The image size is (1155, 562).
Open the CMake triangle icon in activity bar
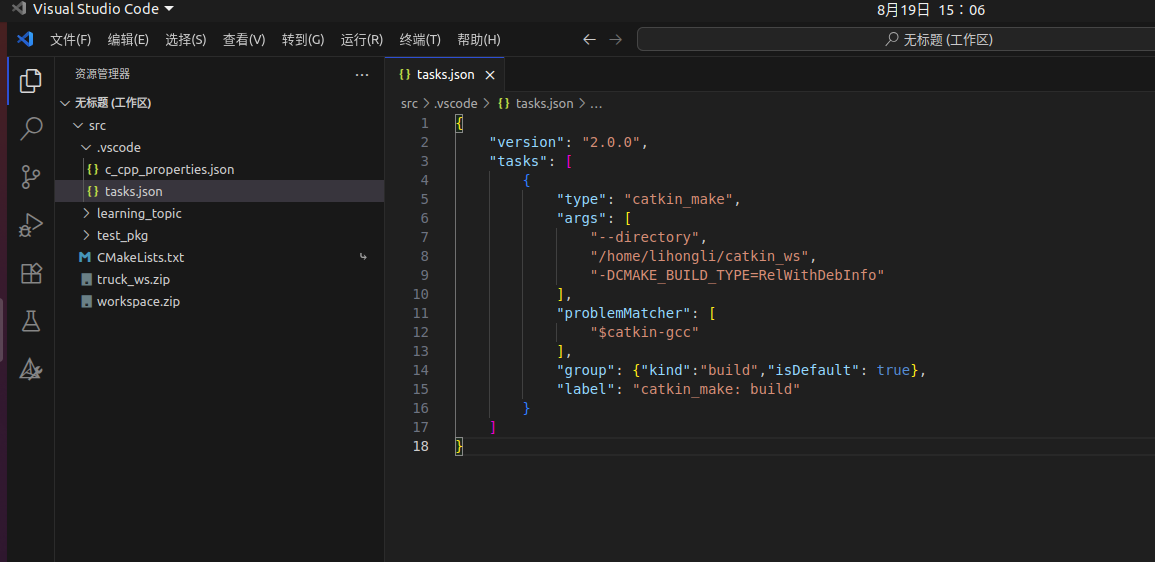[x=30, y=369]
